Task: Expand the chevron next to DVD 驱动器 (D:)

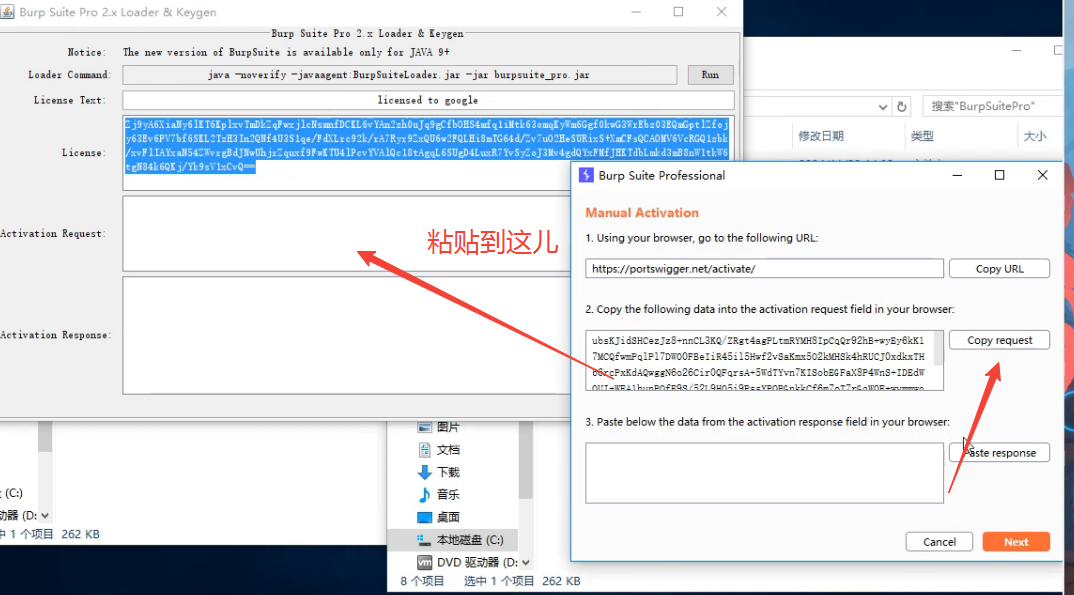Action: click(525, 562)
